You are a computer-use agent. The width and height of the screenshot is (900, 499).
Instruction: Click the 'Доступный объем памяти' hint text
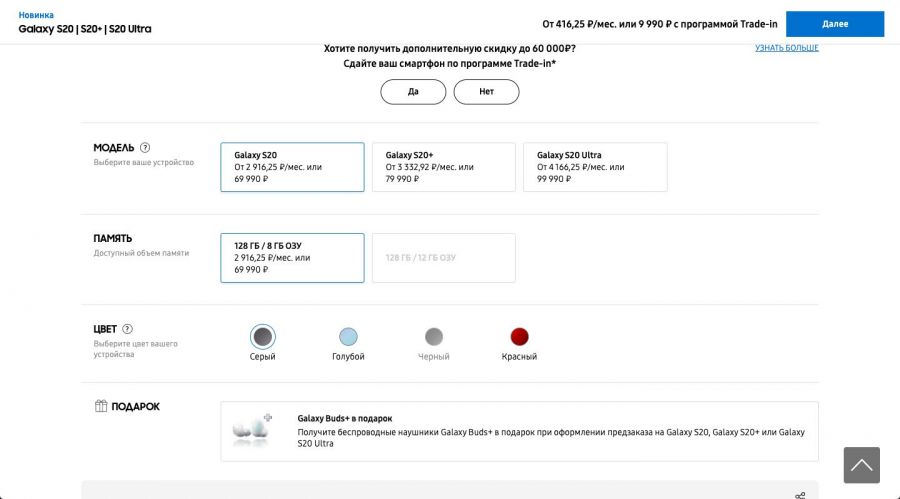tap(141, 253)
